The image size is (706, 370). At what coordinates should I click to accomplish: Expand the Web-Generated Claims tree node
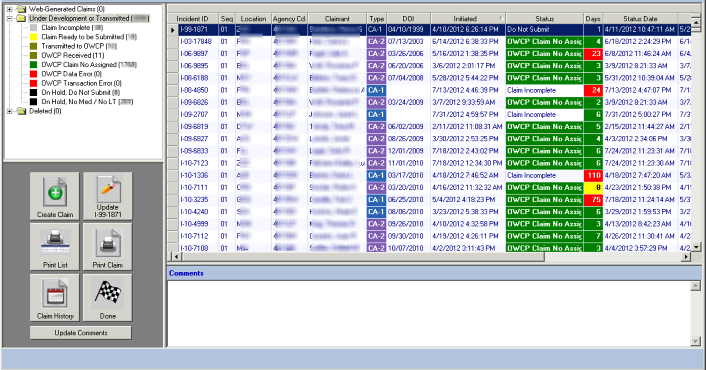point(9,9)
